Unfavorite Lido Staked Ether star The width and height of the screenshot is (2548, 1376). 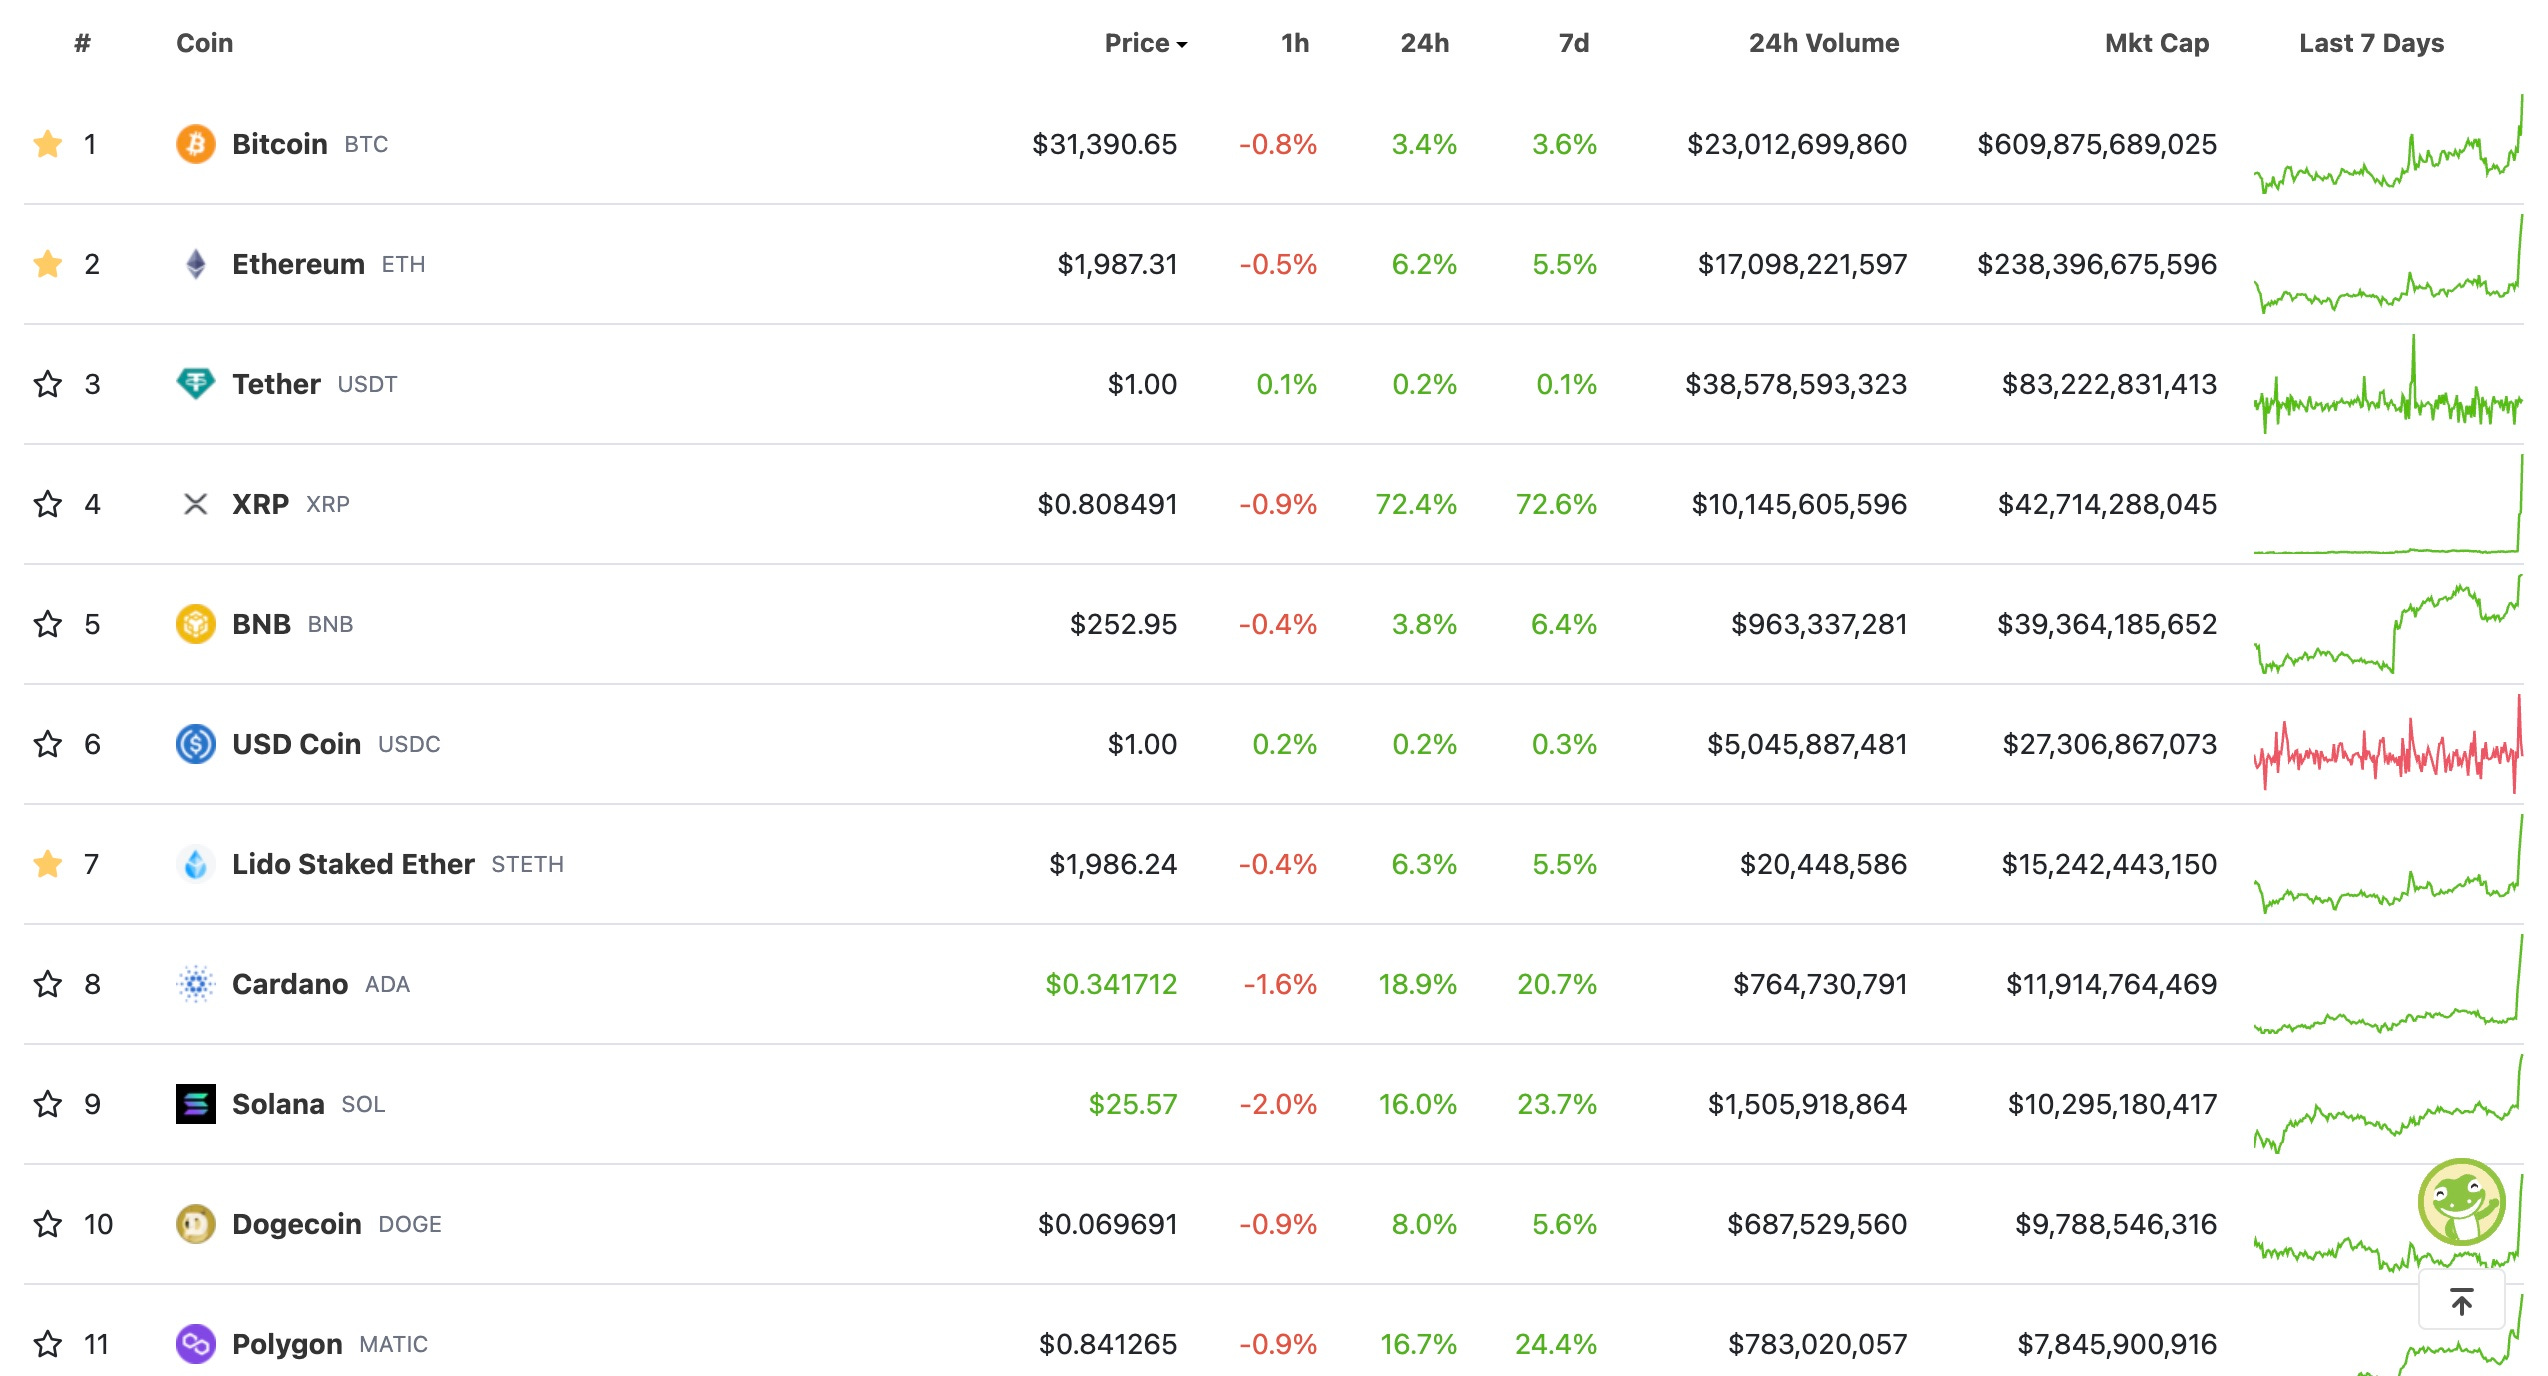click(48, 864)
